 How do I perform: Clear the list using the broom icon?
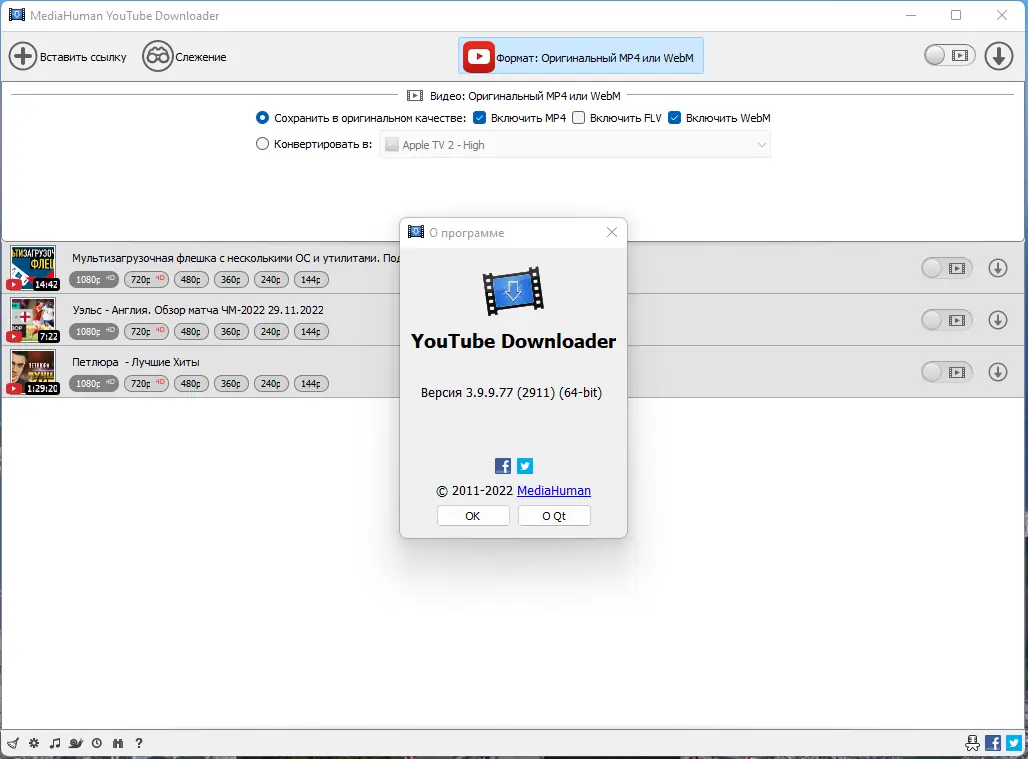[13, 743]
